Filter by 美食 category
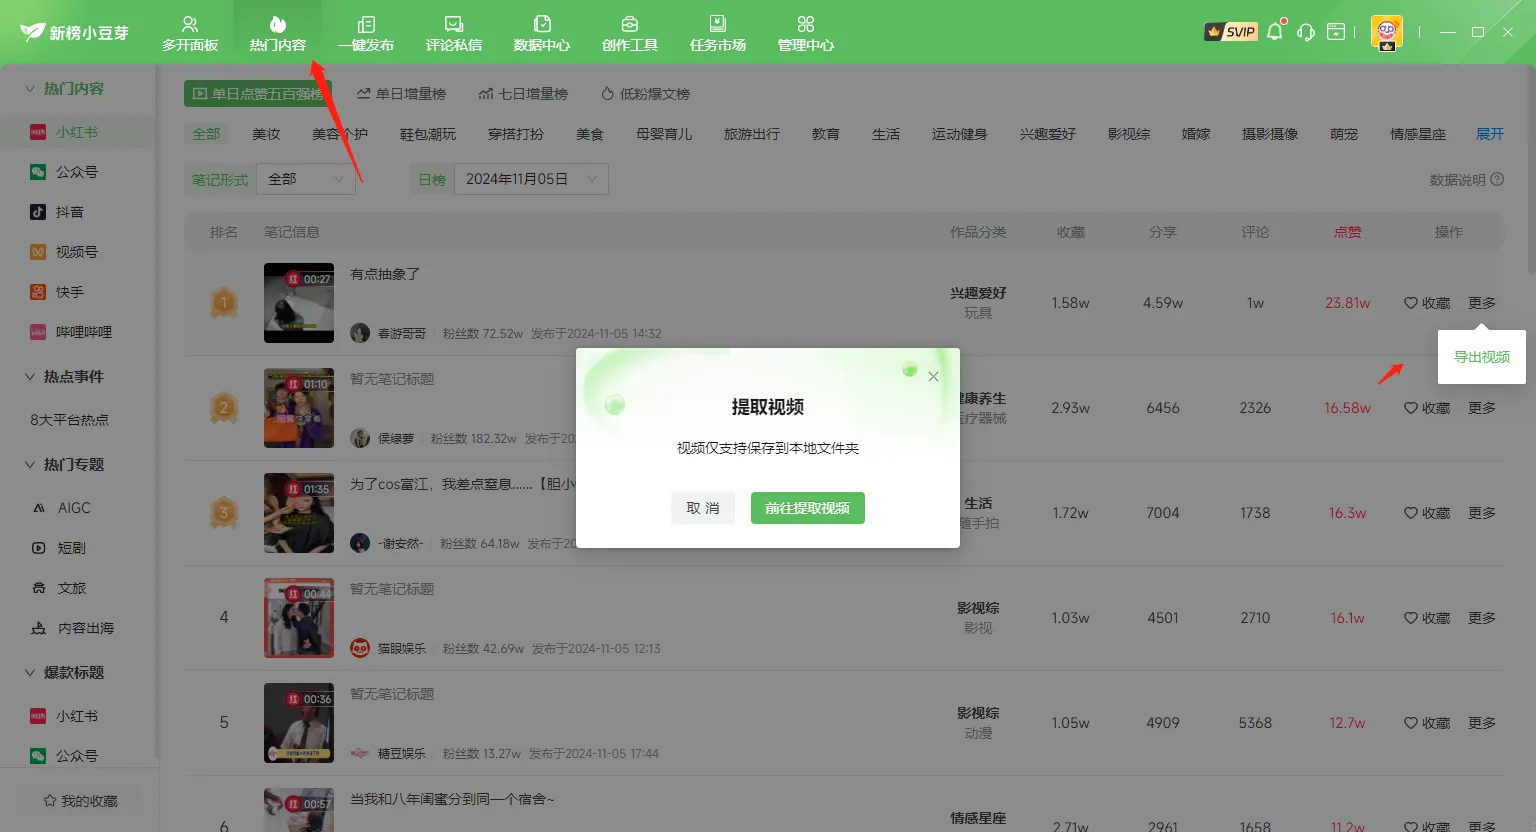Screen dimensions: 1536x832 [590, 134]
